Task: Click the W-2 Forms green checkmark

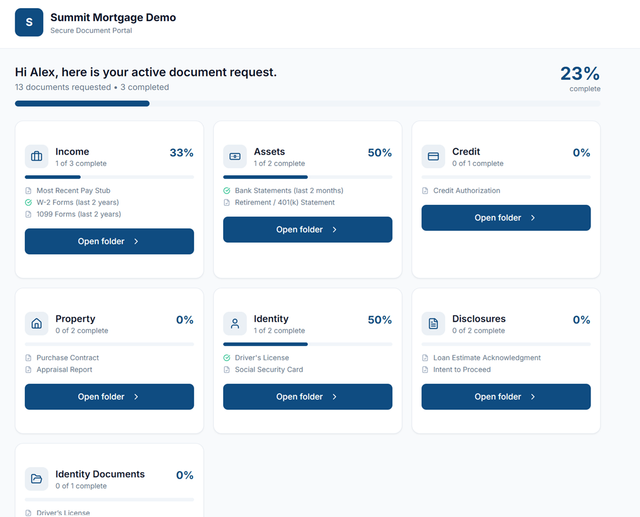Action: (x=28, y=202)
